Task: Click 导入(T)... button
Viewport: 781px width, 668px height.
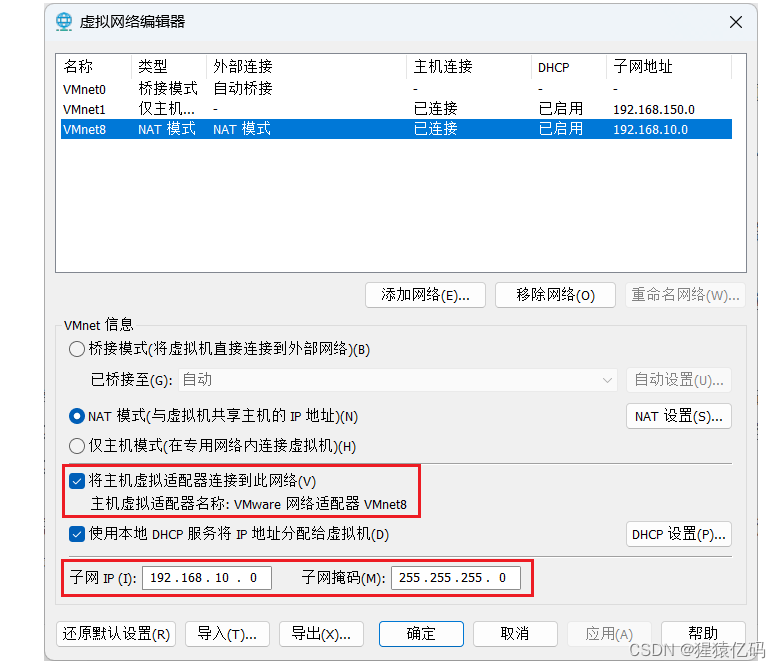Action: [227, 634]
